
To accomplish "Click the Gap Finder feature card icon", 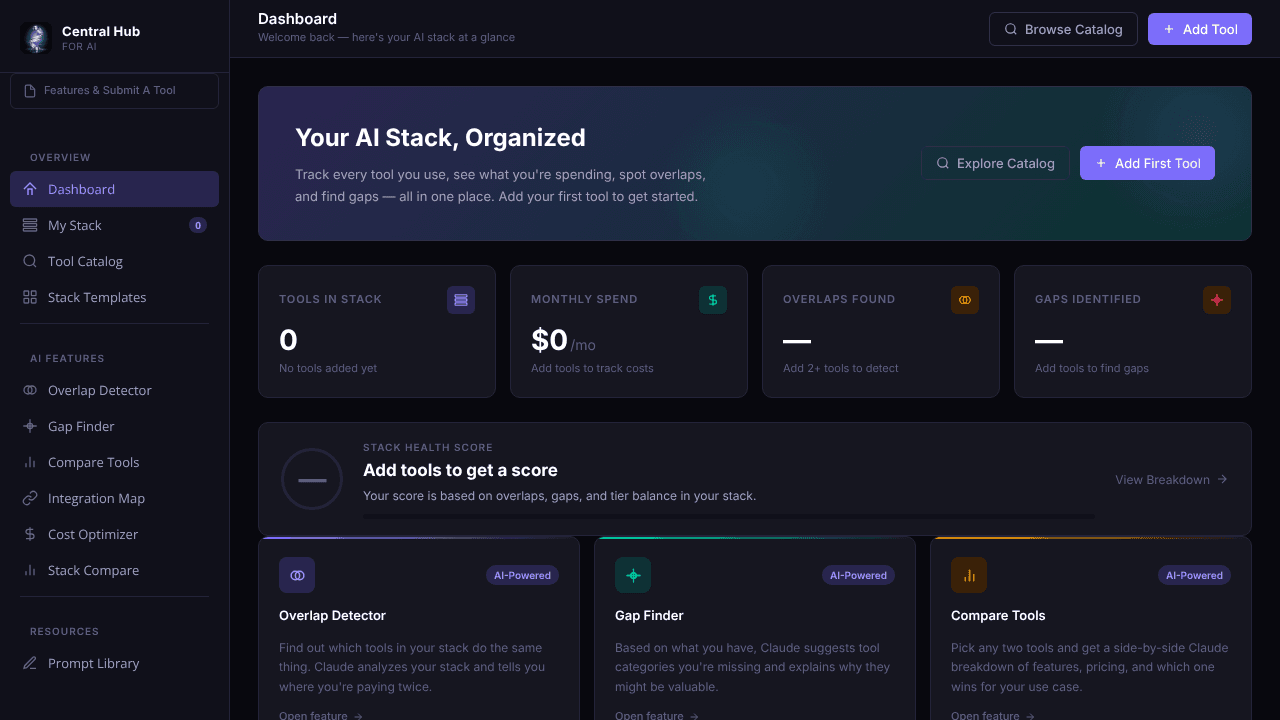I will coord(633,575).
